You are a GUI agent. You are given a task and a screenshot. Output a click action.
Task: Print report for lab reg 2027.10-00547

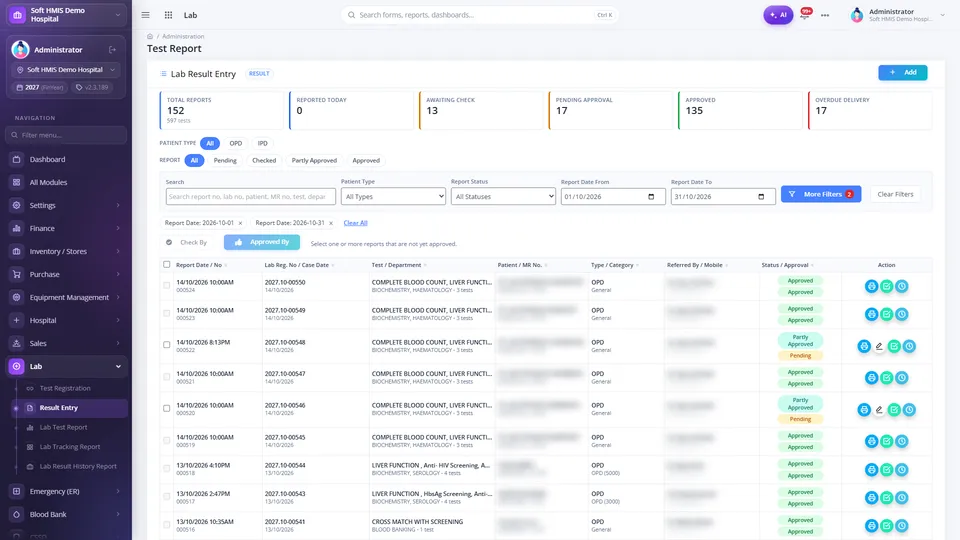(x=871, y=378)
